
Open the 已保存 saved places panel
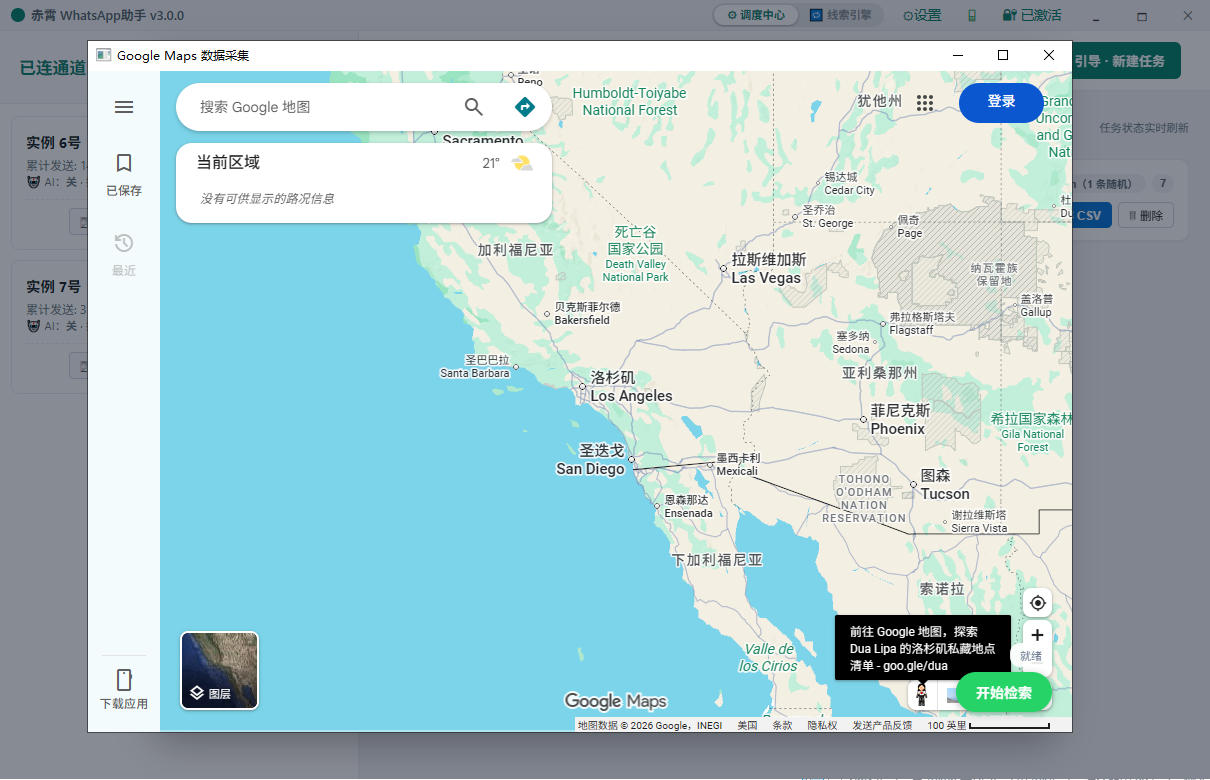(124, 174)
